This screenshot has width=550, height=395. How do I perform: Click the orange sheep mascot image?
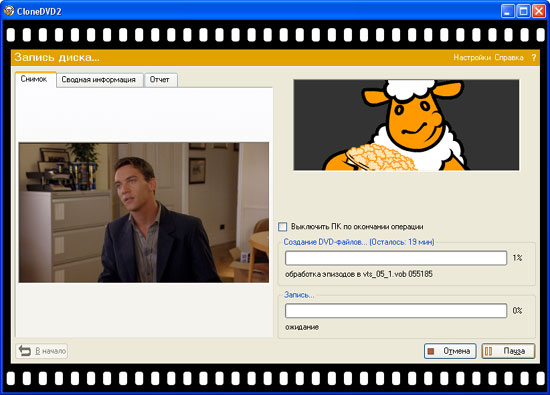pos(406,125)
